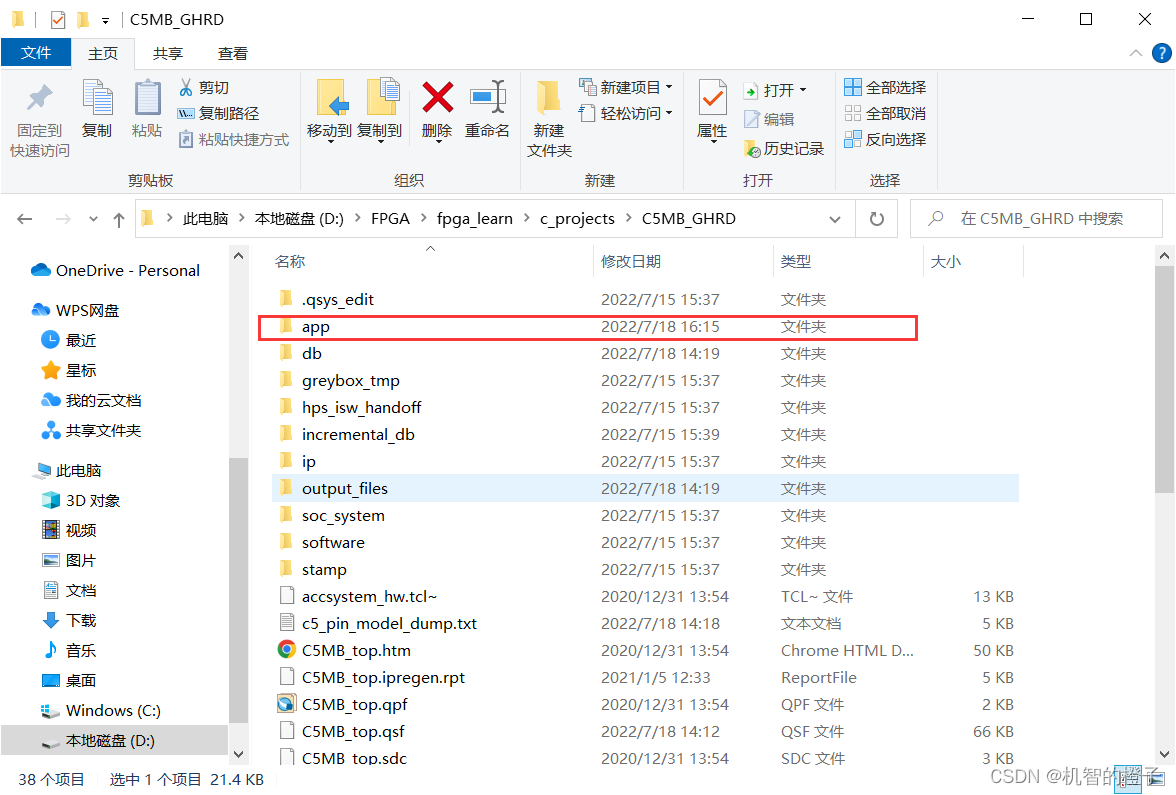Select WPS网盘 in navigation pane
The image size is (1176, 795).
(x=75, y=310)
